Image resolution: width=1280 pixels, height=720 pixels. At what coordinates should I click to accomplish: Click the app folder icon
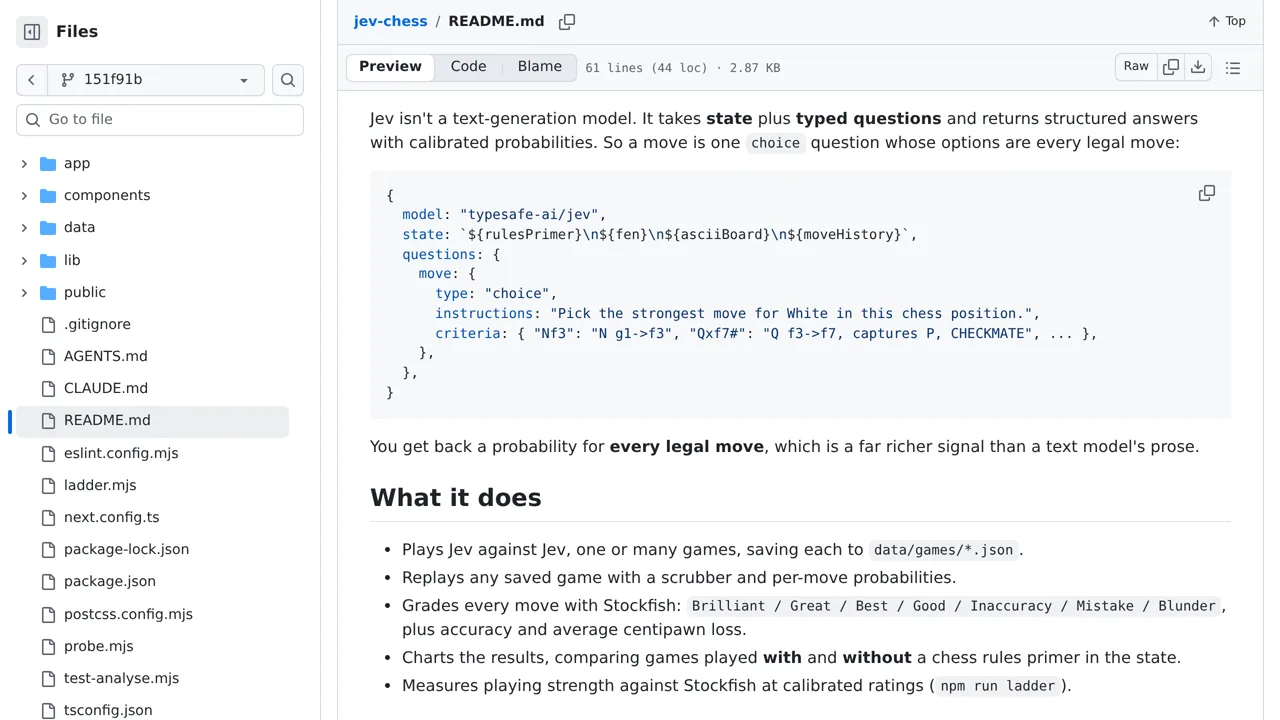[48, 163]
